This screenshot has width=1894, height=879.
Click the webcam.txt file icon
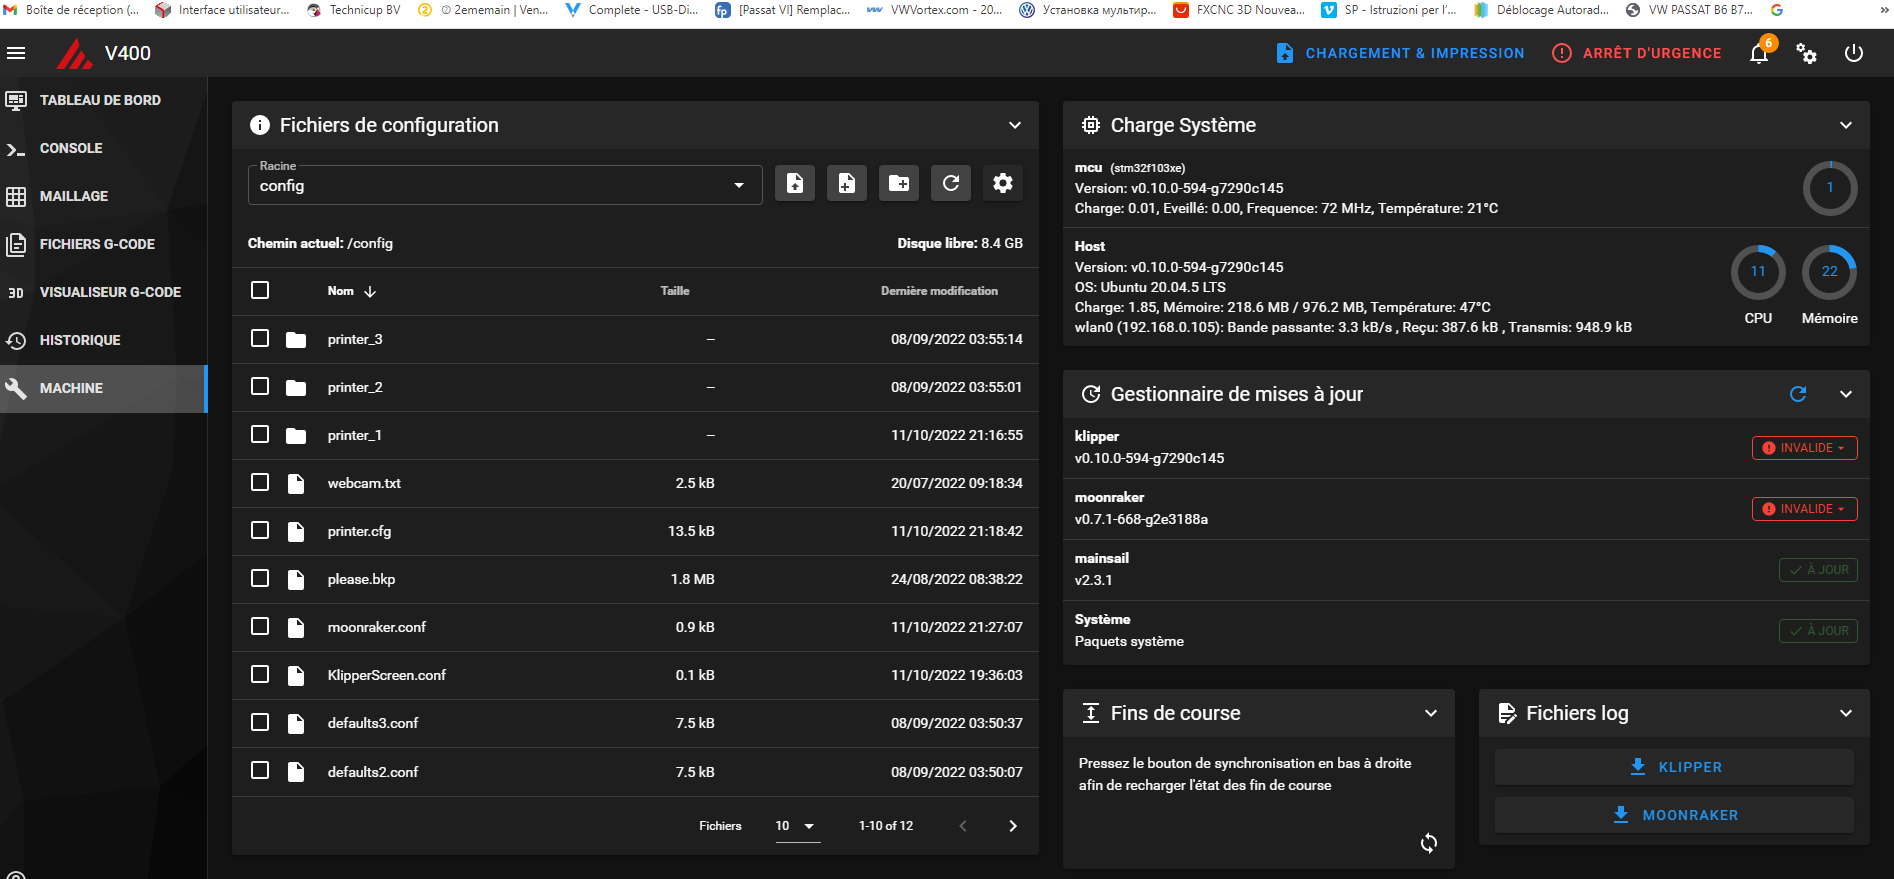click(x=296, y=484)
